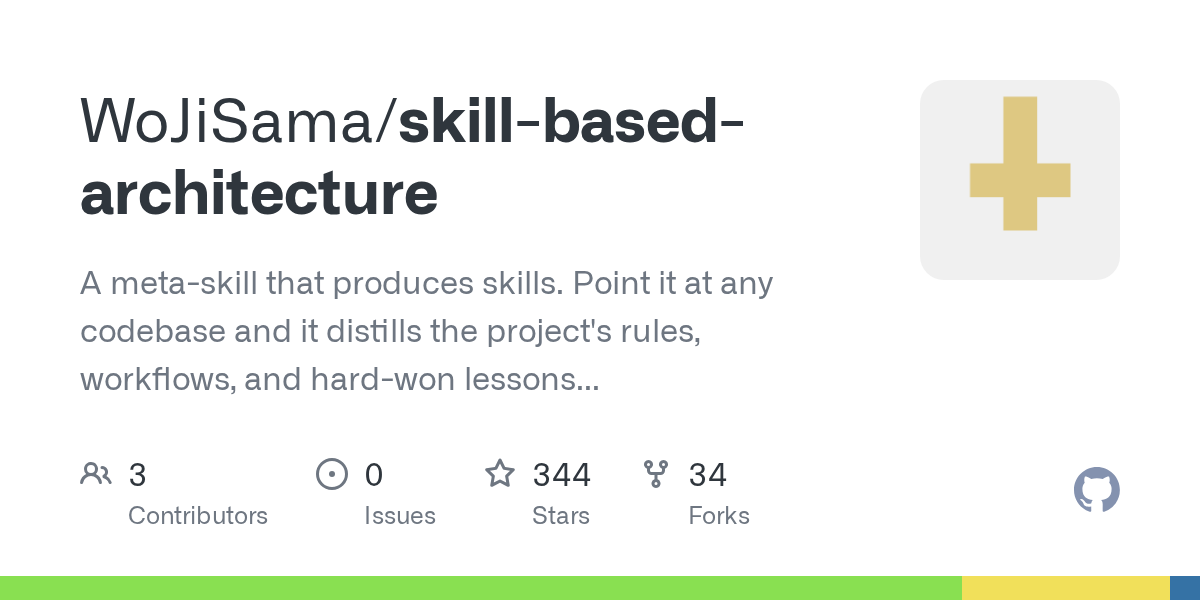This screenshot has height=600, width=1200.
Task: Open the yellow cross avatar image
Action: click(x=1020, y=180)
